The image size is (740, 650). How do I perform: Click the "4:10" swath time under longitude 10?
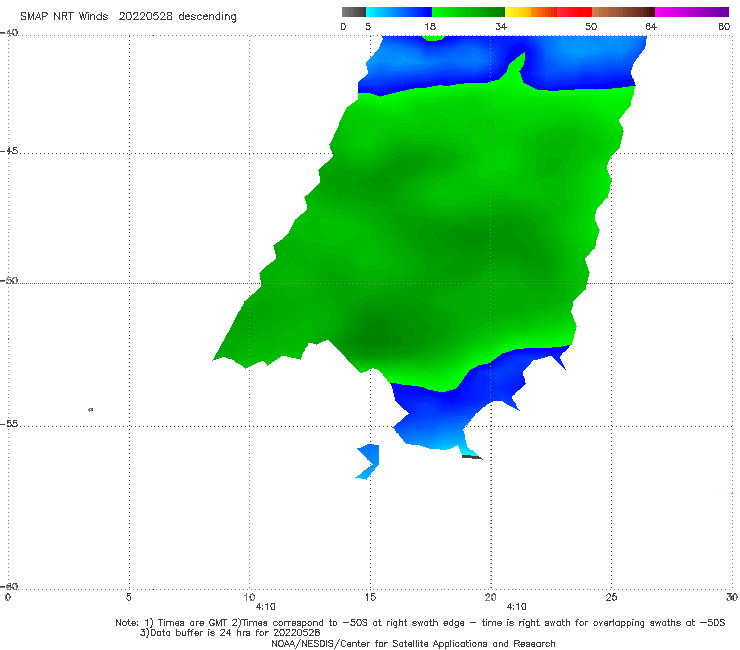tap(266, 607)
